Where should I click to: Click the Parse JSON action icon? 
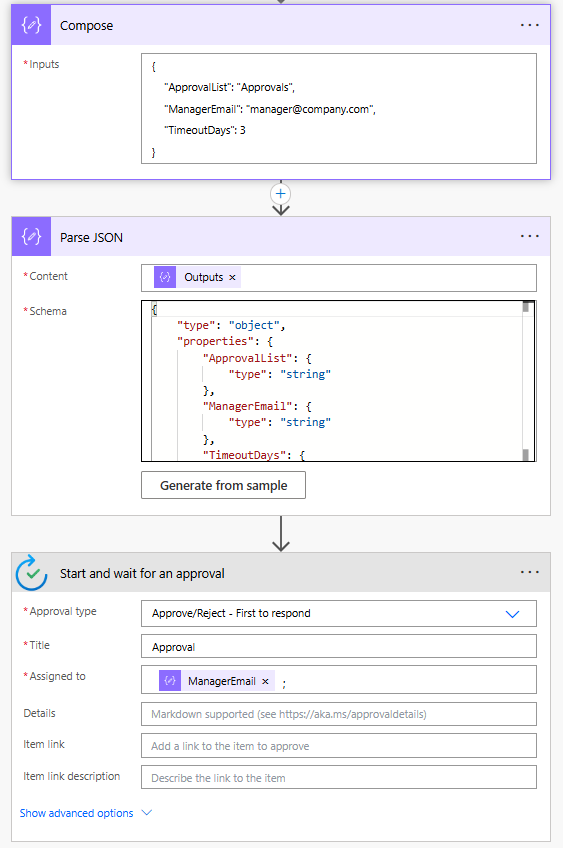(31, 236)
